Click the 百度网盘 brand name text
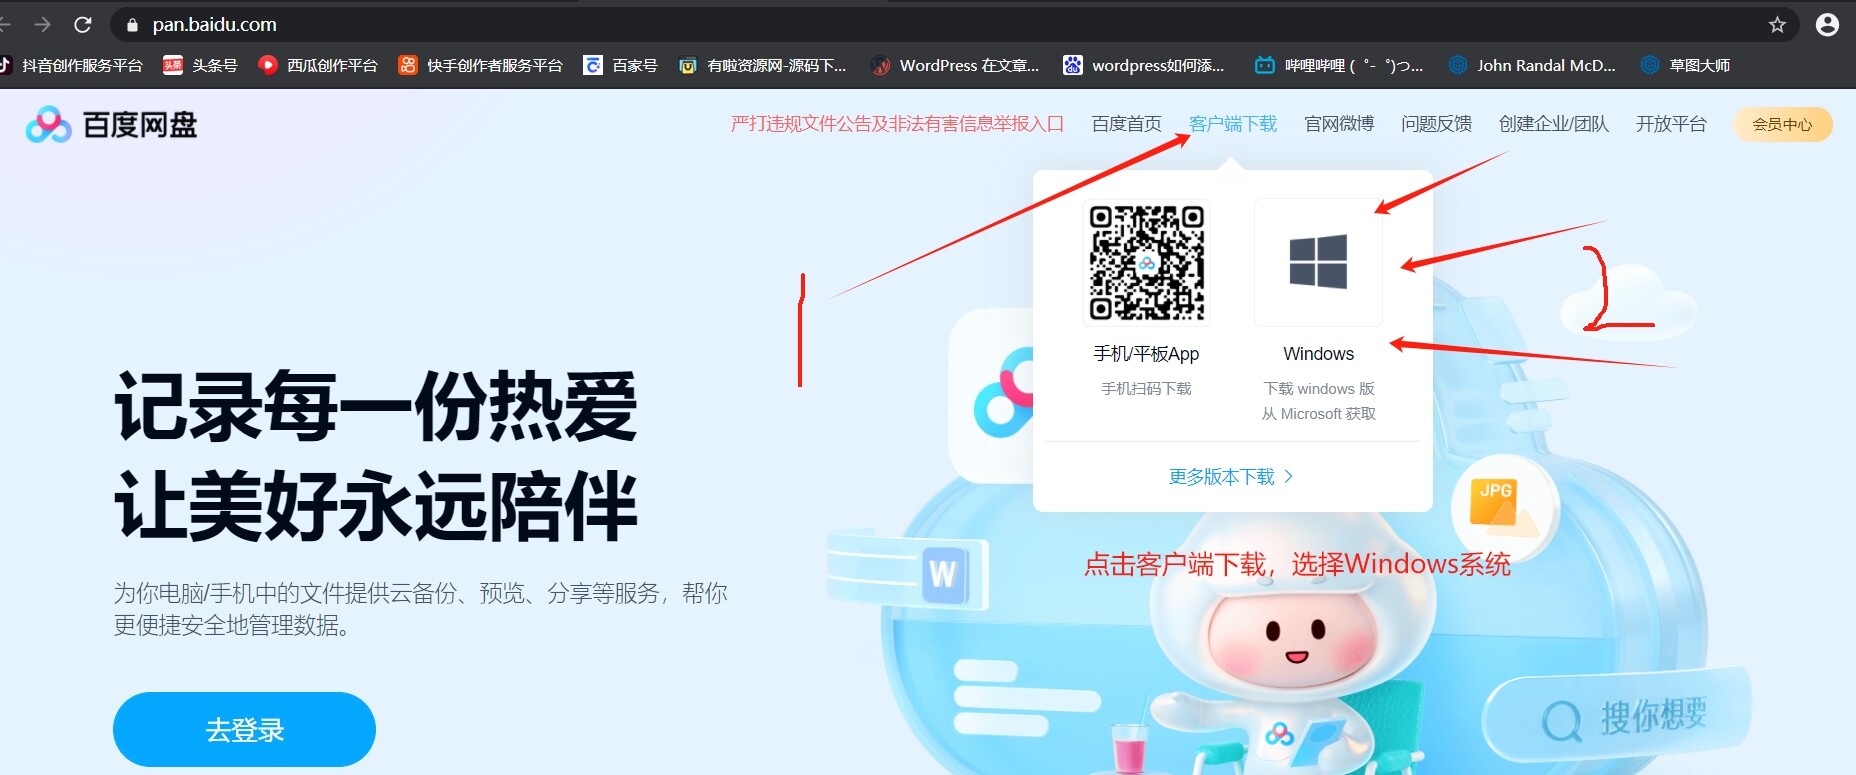Viewport: 1856px width, 775px height. [140, 125]
